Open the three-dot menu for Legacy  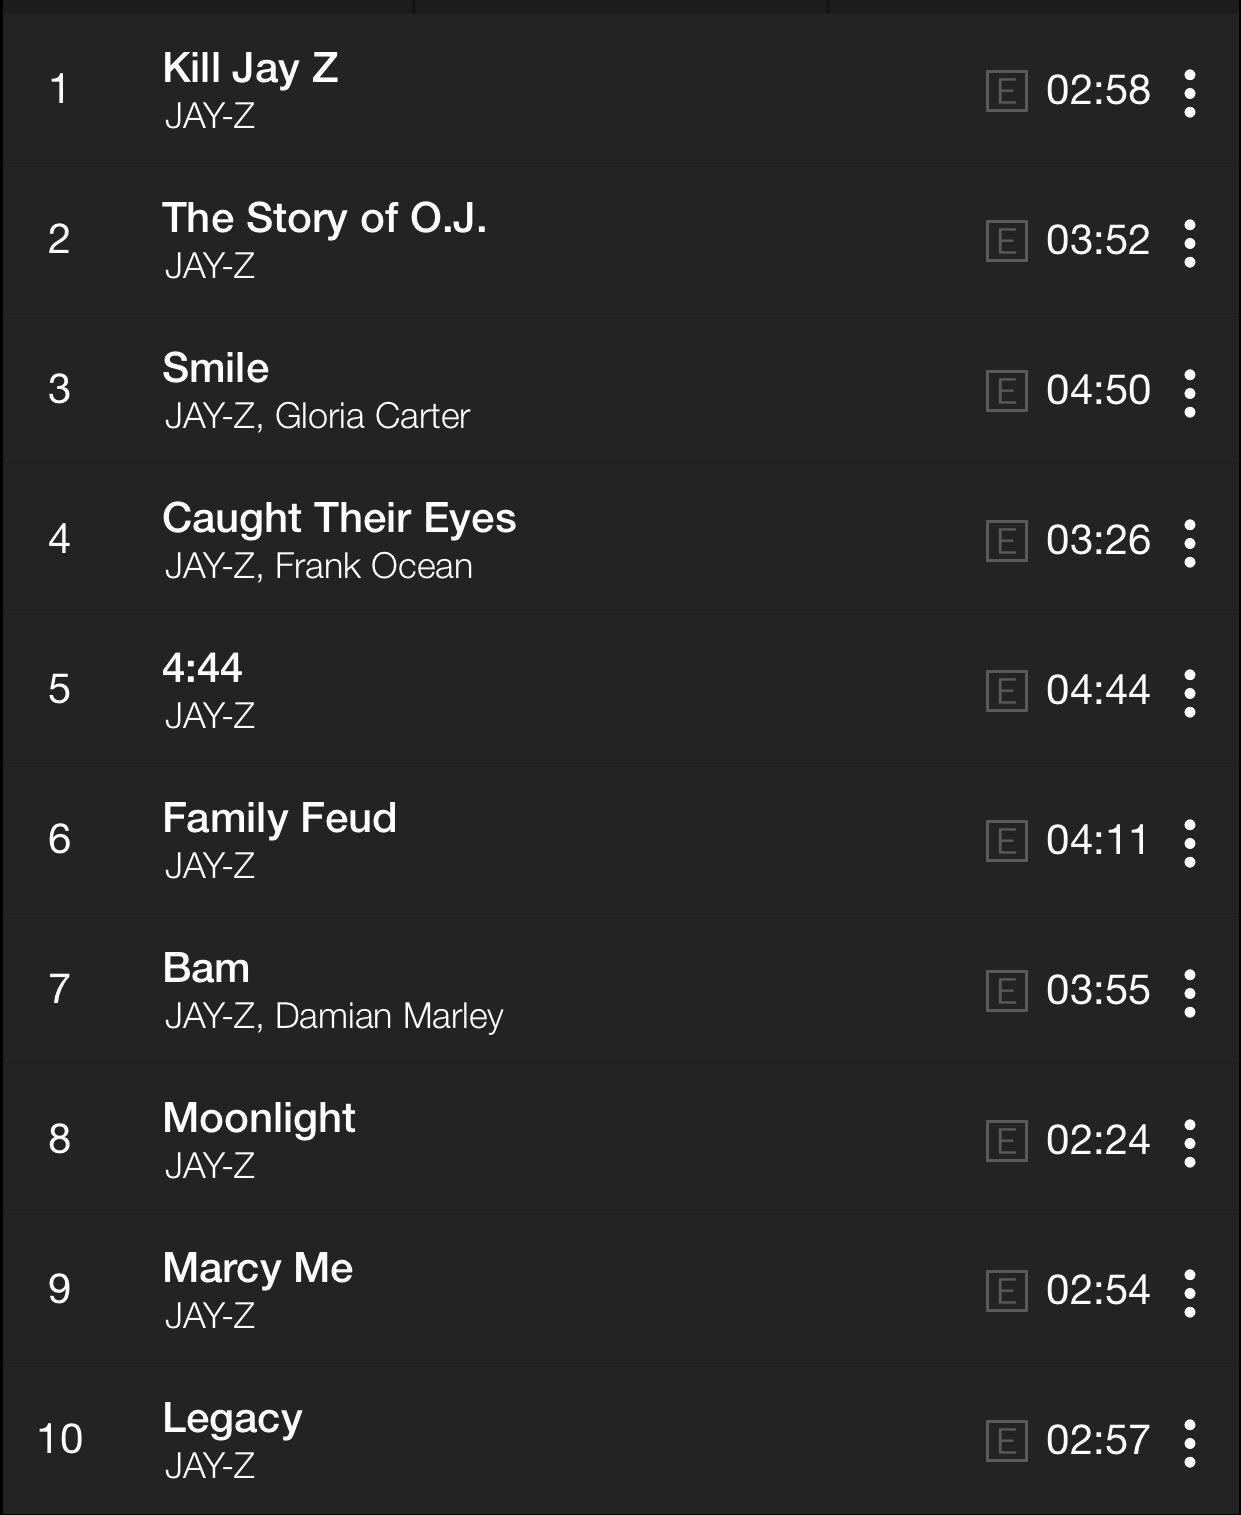tap(1189, 1443)
